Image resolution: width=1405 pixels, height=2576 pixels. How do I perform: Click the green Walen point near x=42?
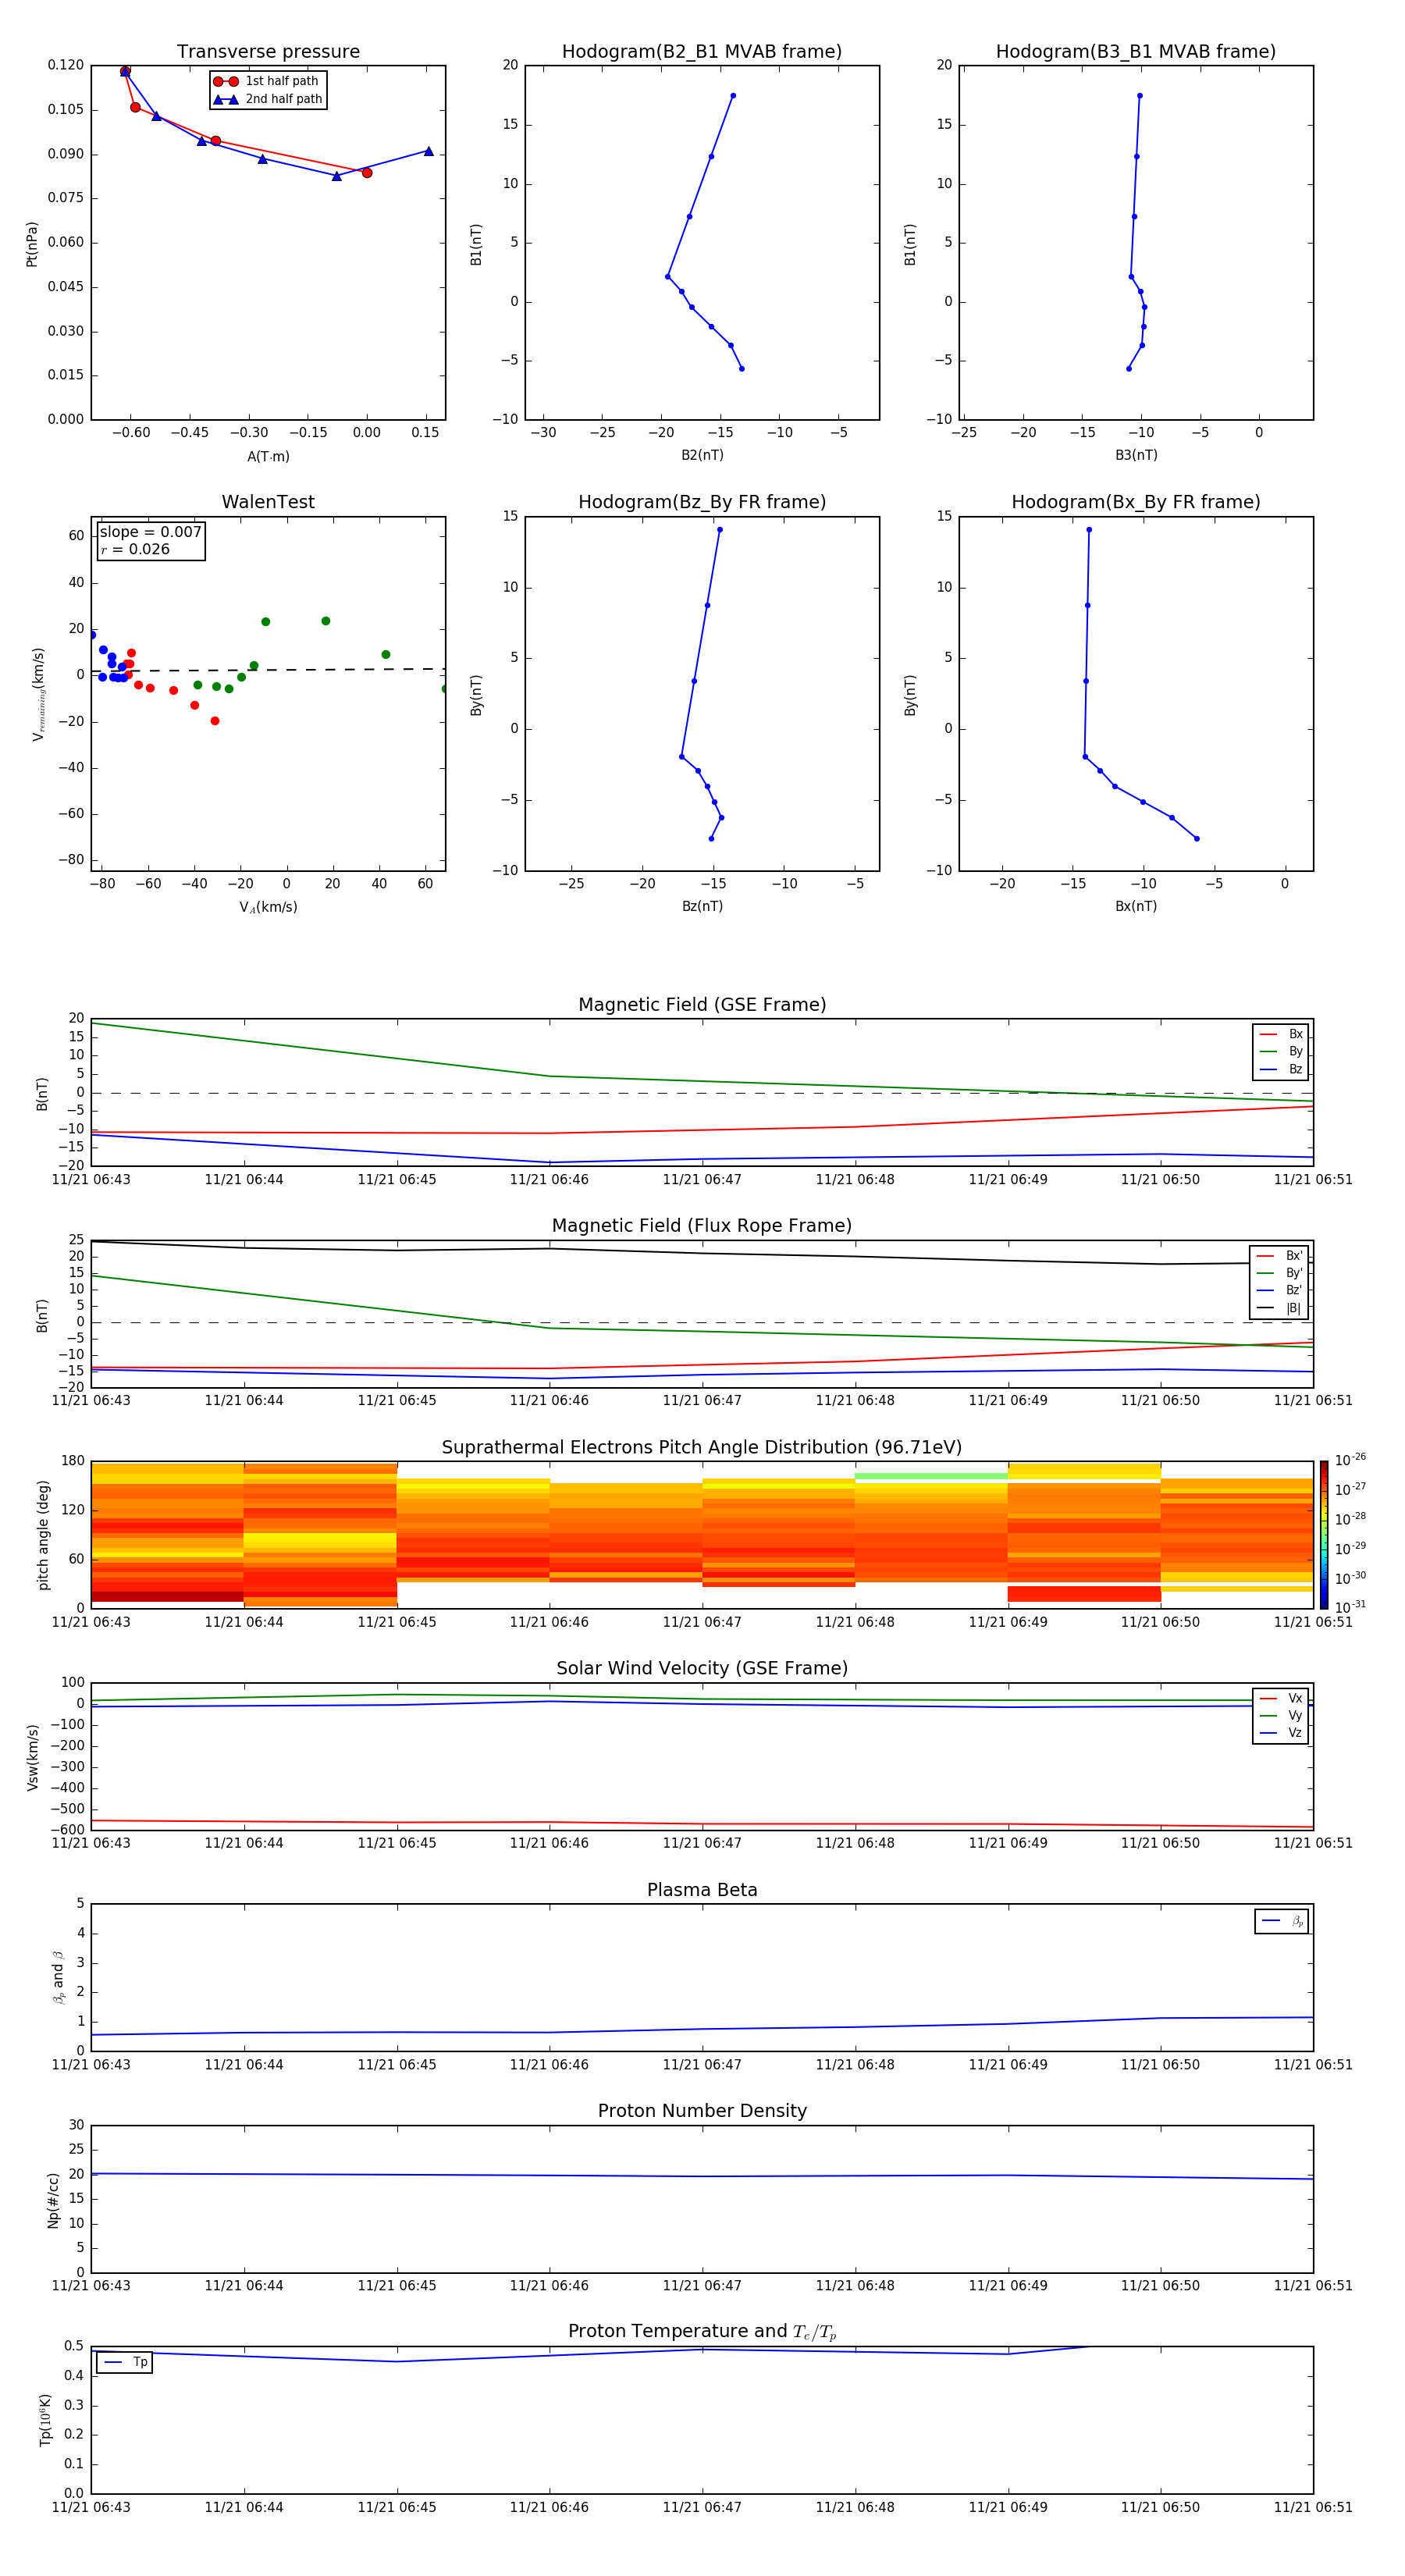tap(386, 655)
